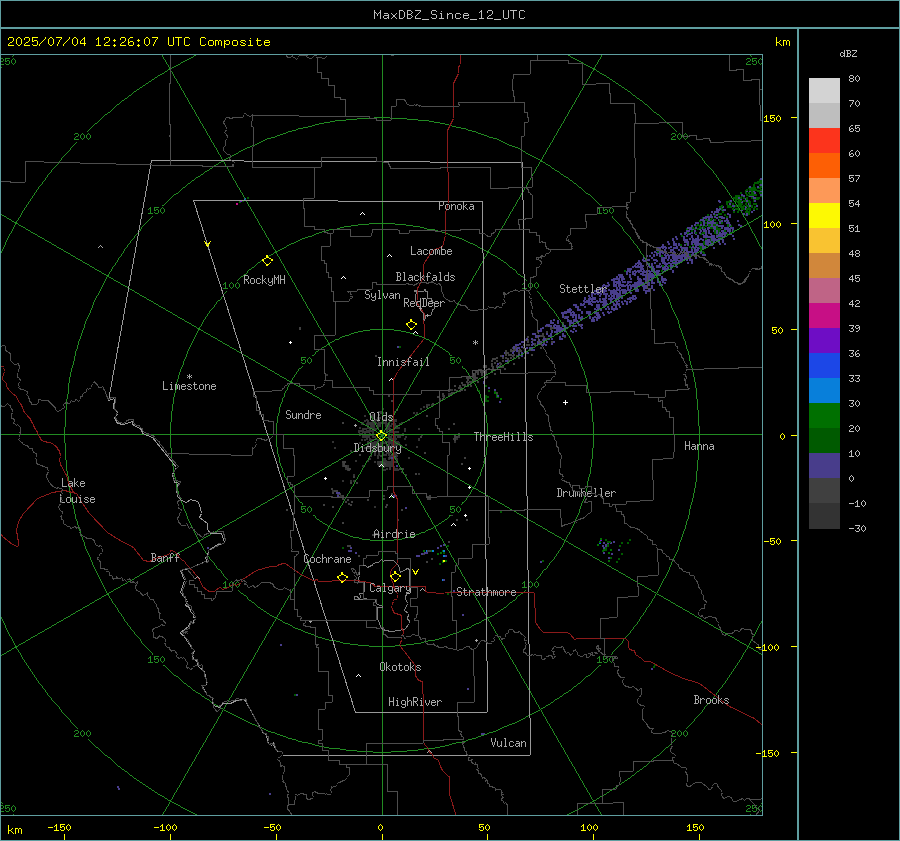Click the asterisk marker above Limestone
This screenshot has width=900, height=841.
pos(189,377)
